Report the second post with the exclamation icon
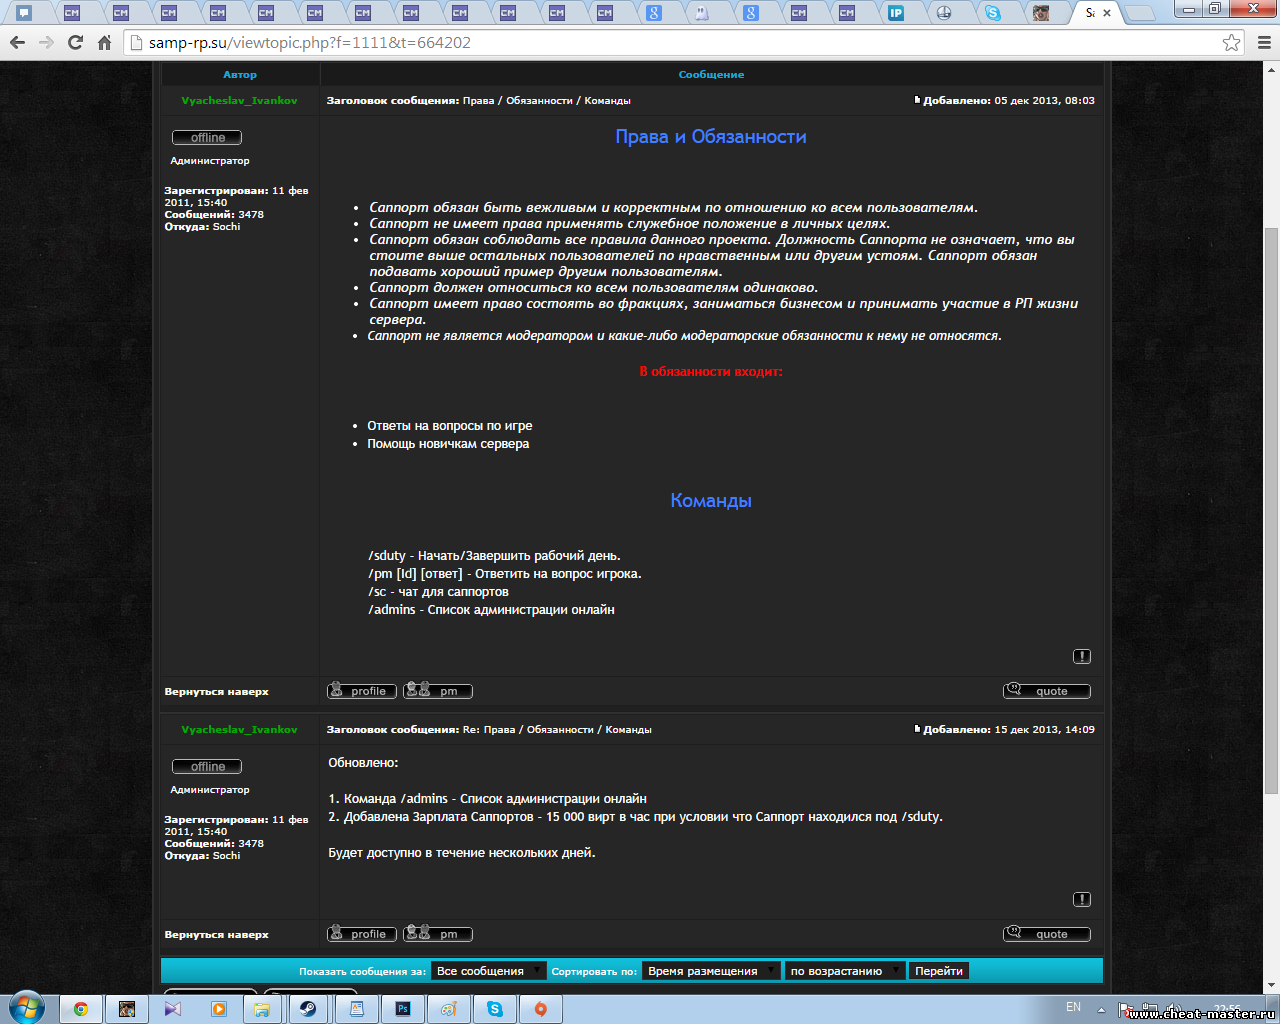 click(x=1081, y=900)
